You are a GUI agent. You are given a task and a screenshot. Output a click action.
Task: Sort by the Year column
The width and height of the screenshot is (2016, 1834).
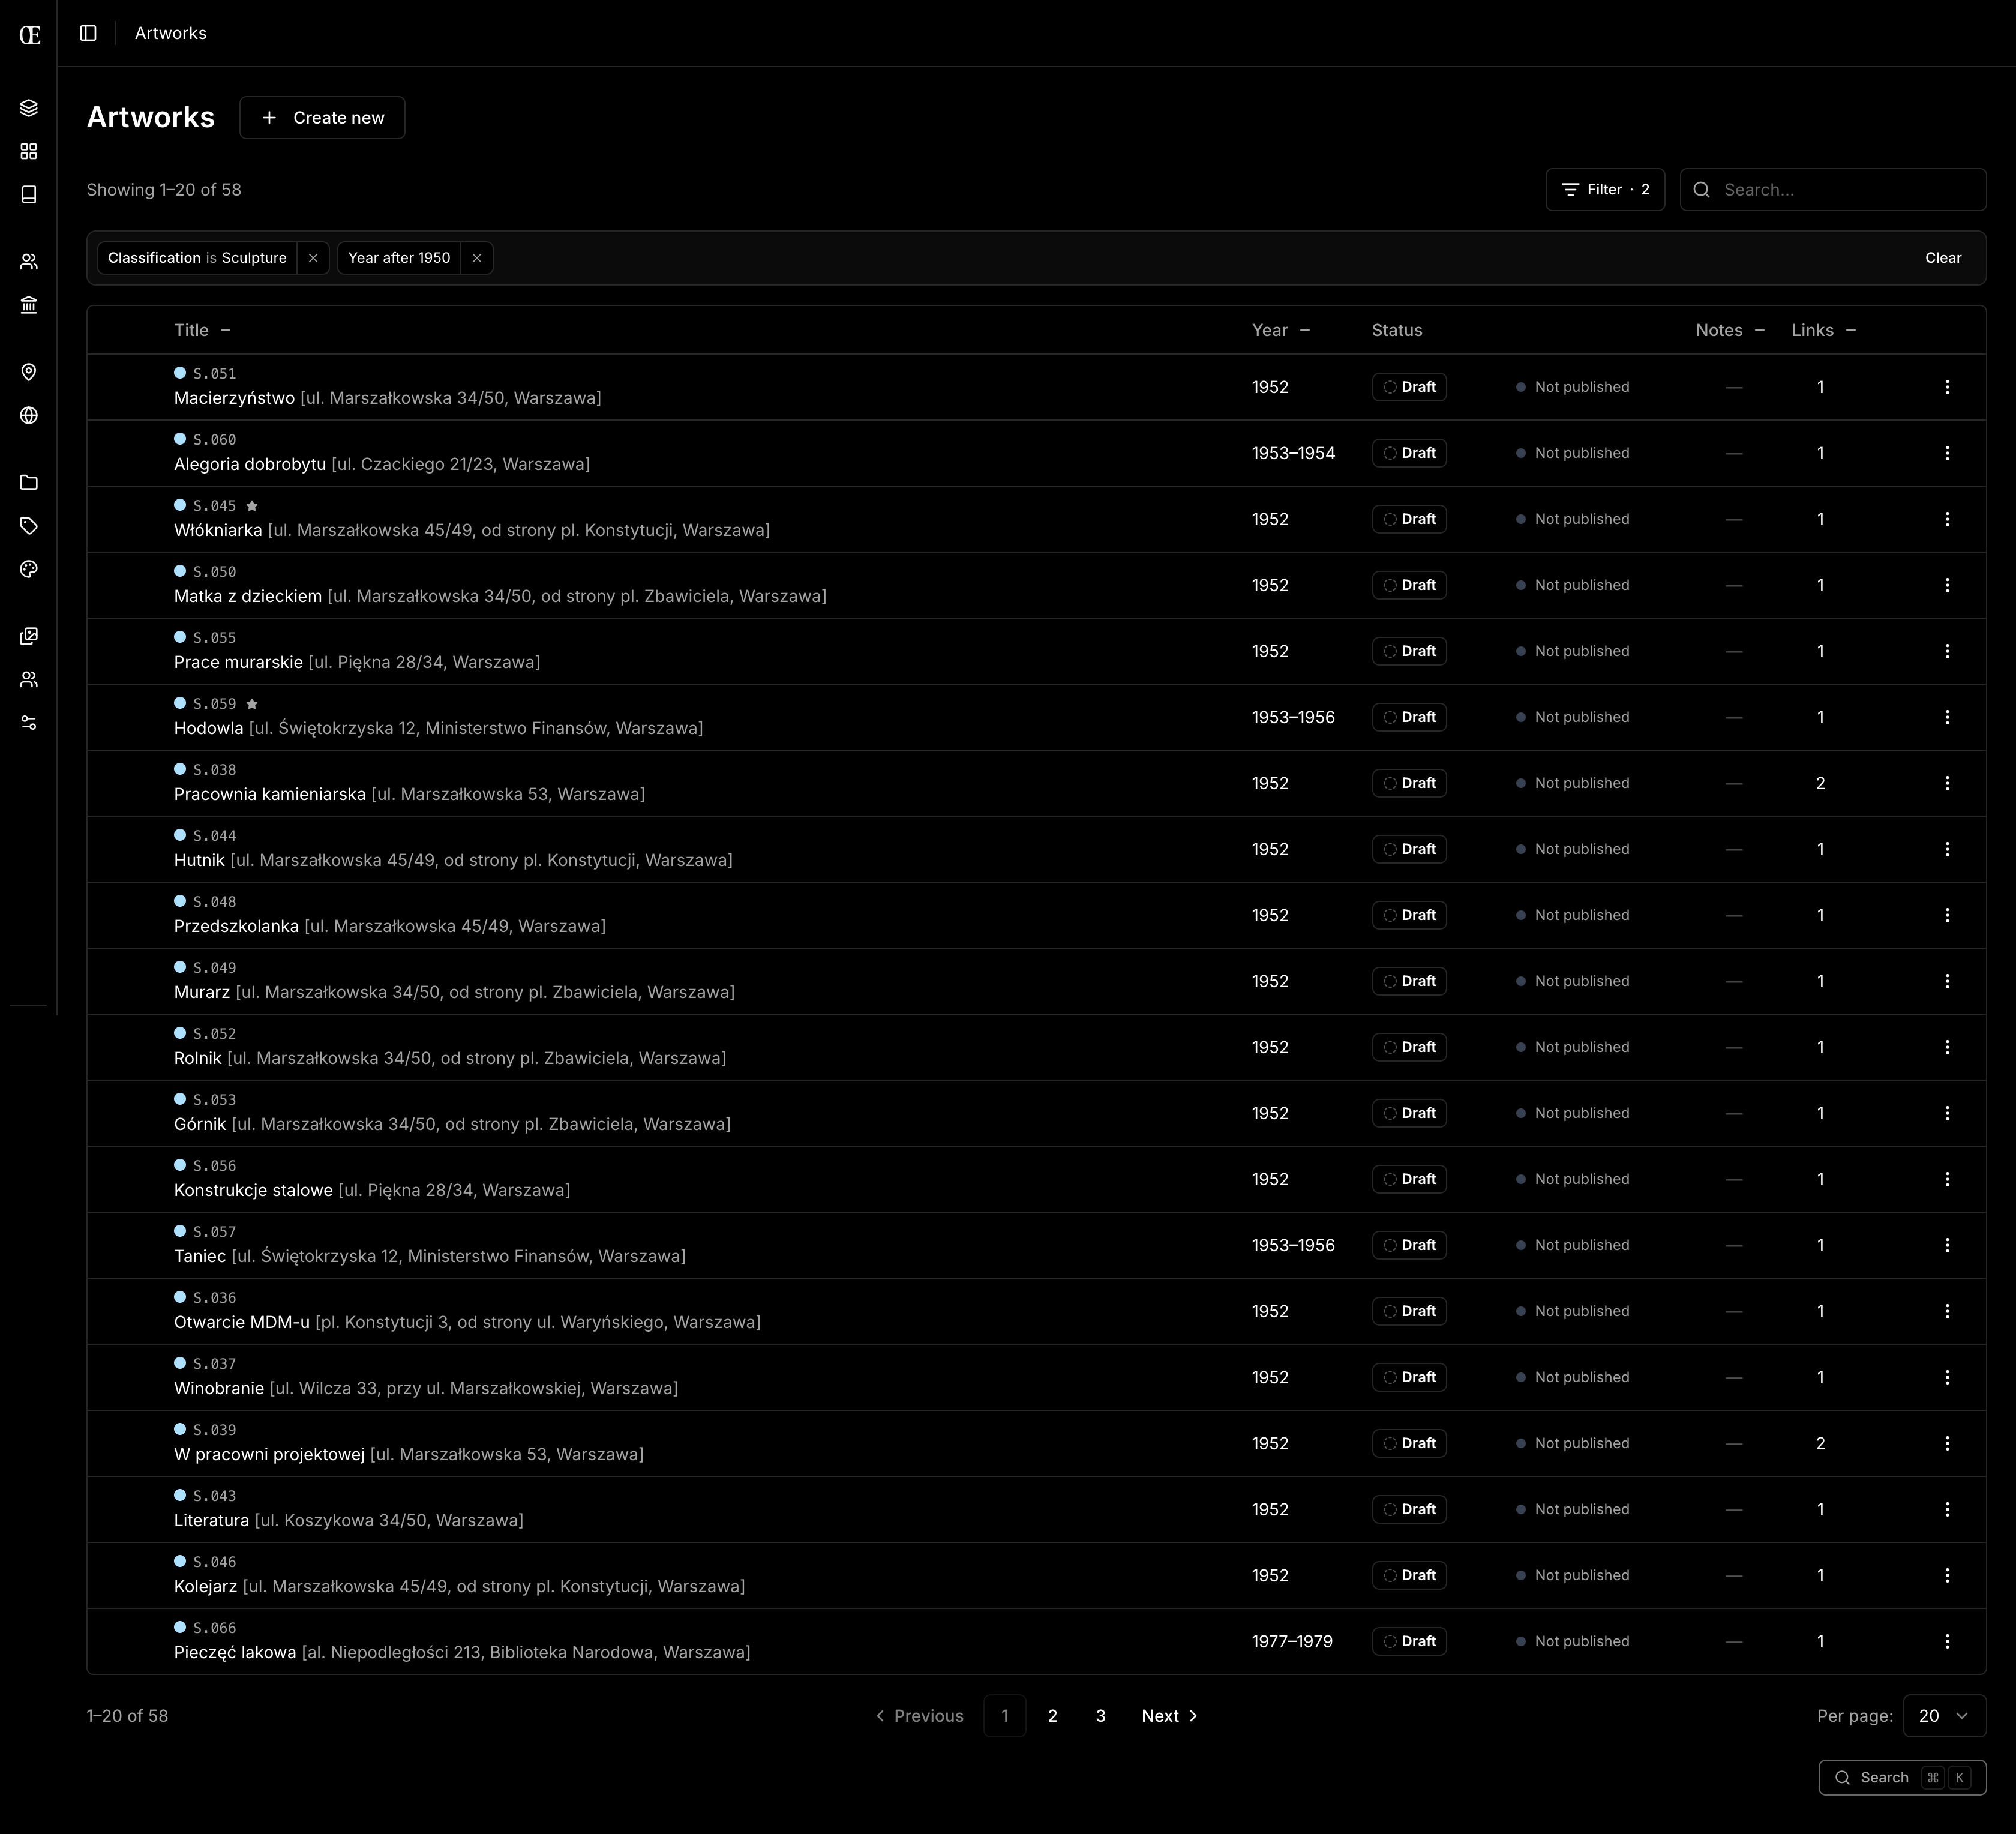pyautogui.click(x=1281, y=330)
